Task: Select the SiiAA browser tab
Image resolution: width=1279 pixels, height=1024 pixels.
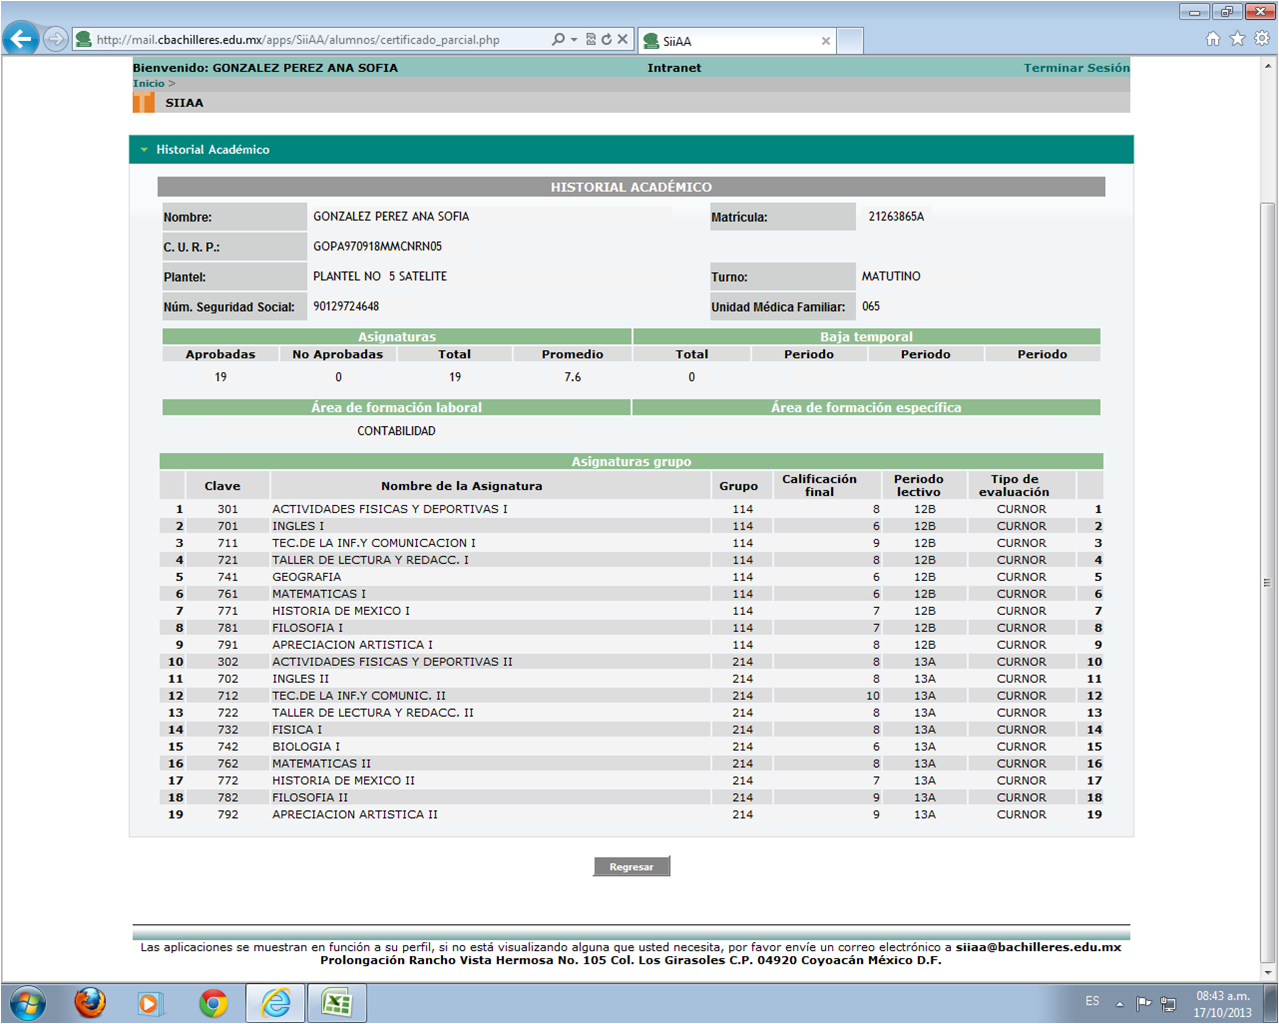Action: (736, 41)
